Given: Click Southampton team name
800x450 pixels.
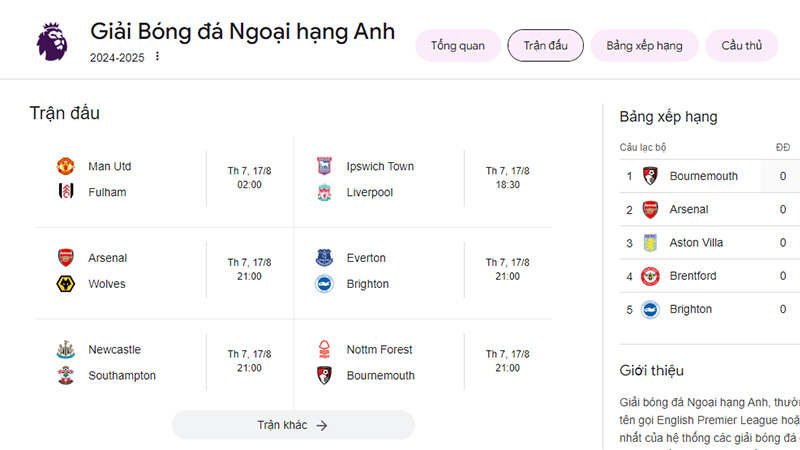Looking at the screenshot, I should (x=122, y=376).
